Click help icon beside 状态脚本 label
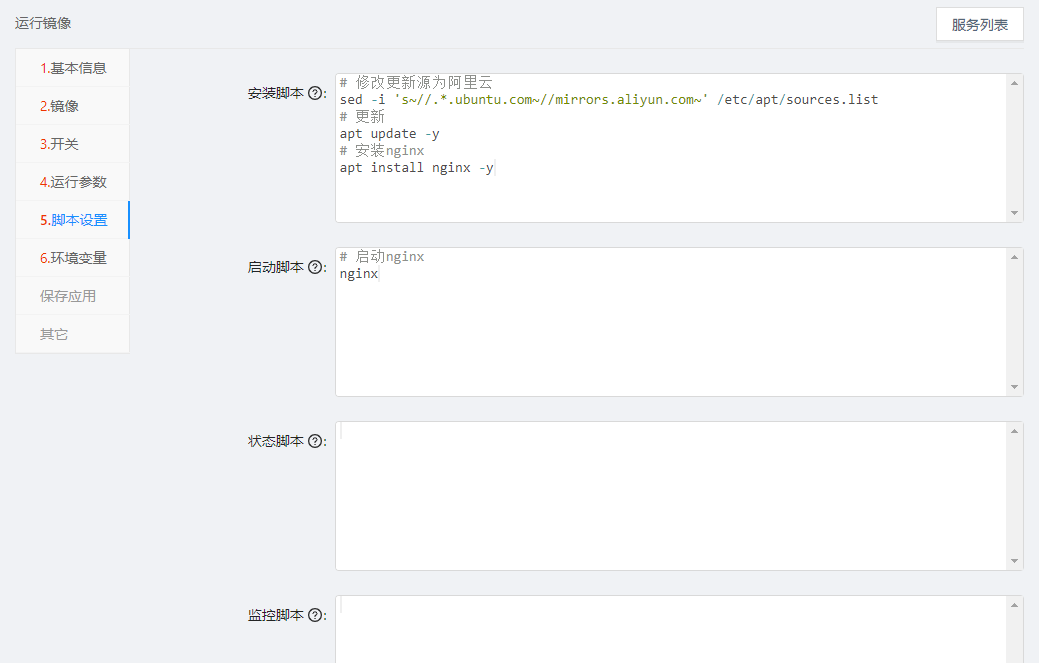 tap(315, 441)
